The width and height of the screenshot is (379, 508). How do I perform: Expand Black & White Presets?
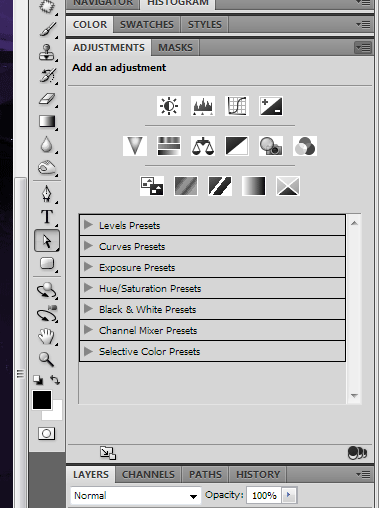point(88,309)
